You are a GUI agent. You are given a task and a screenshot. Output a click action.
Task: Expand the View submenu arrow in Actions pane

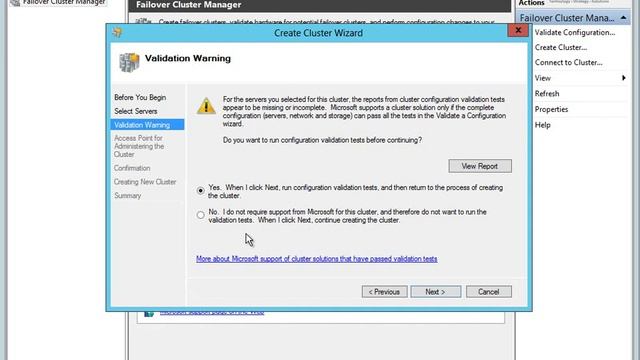click(x=624, y=78)
